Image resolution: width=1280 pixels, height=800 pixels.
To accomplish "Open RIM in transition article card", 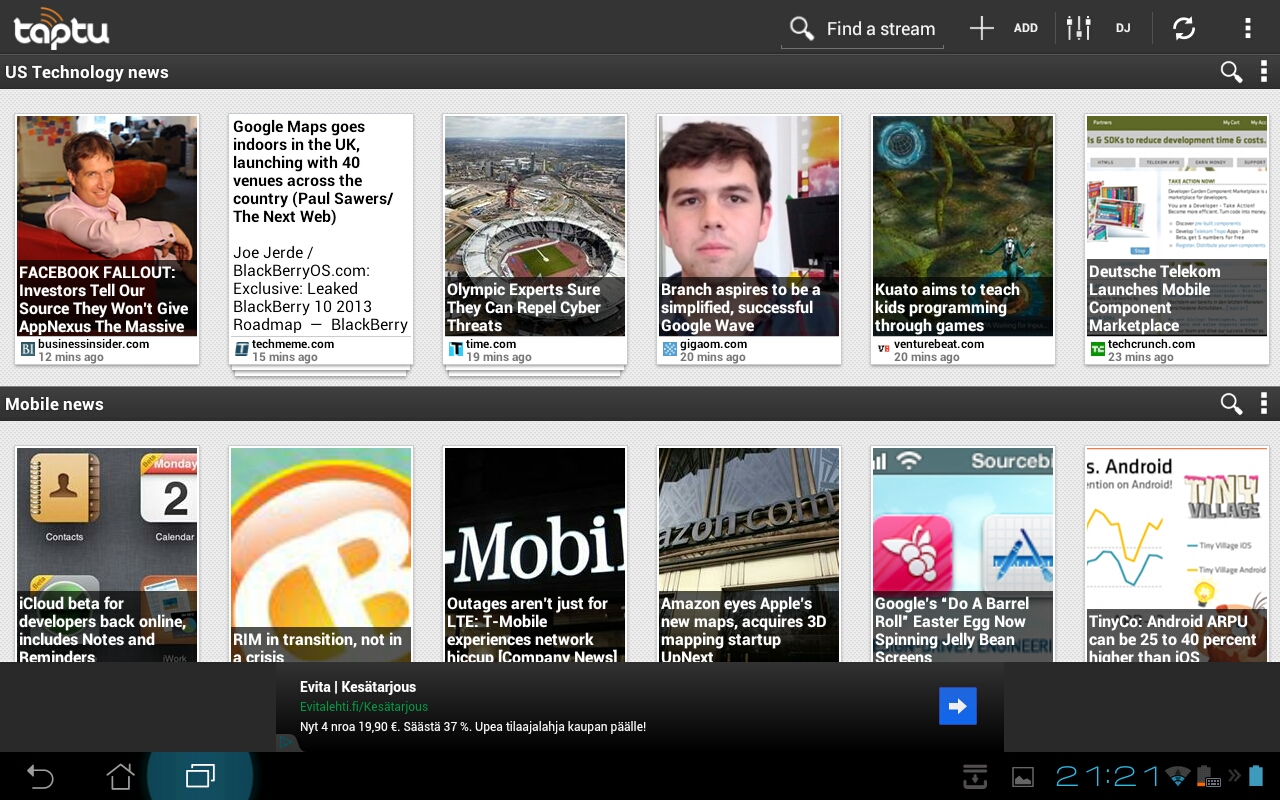I will [x=321, y=555].
